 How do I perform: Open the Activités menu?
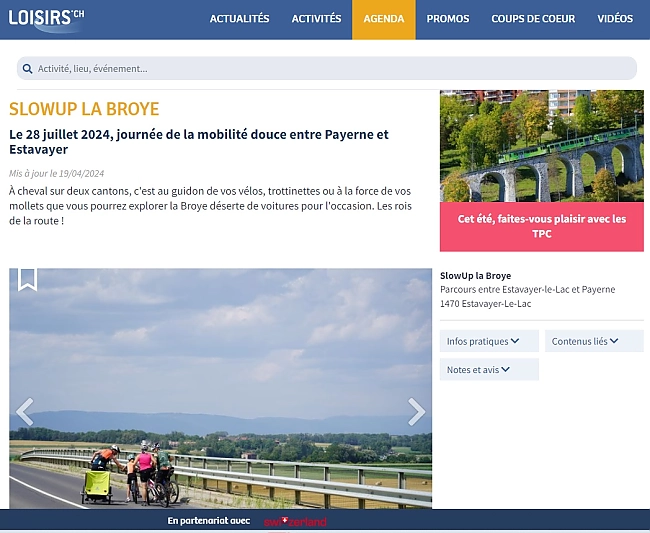point(316,19)
